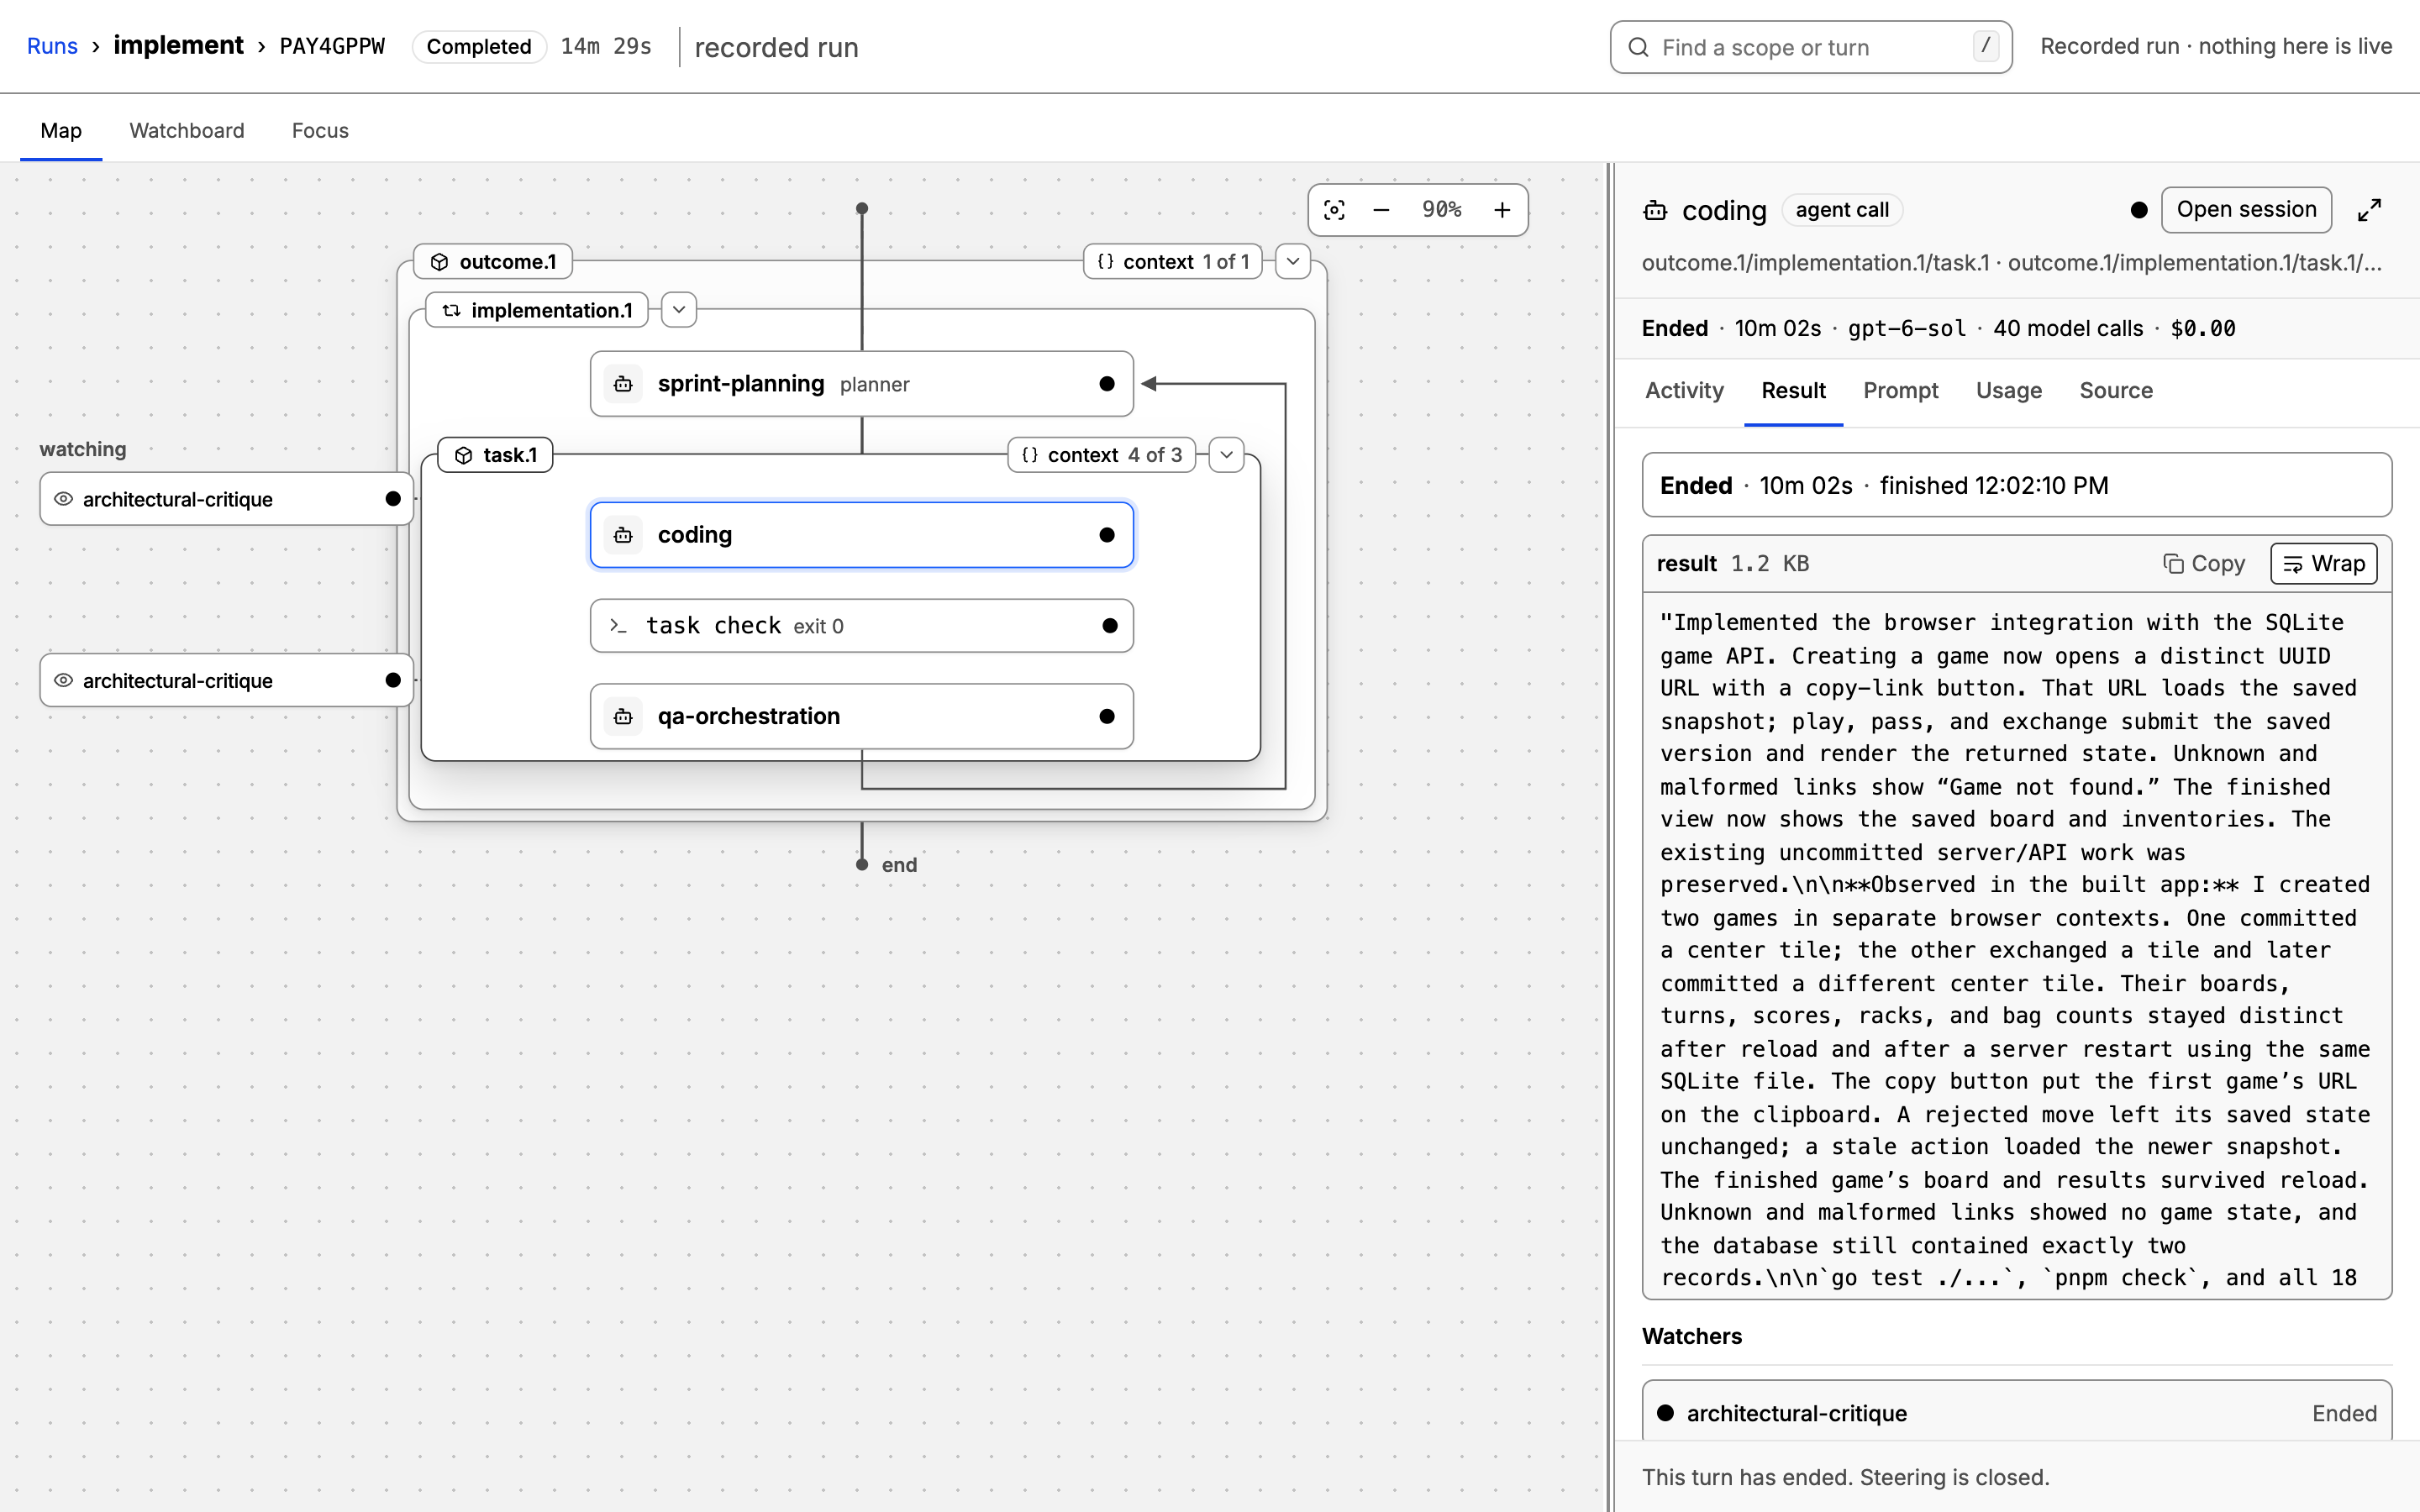The image size is (2420, 1512).
Task: Select the qa-orchestration node
Action: [862, 716]
